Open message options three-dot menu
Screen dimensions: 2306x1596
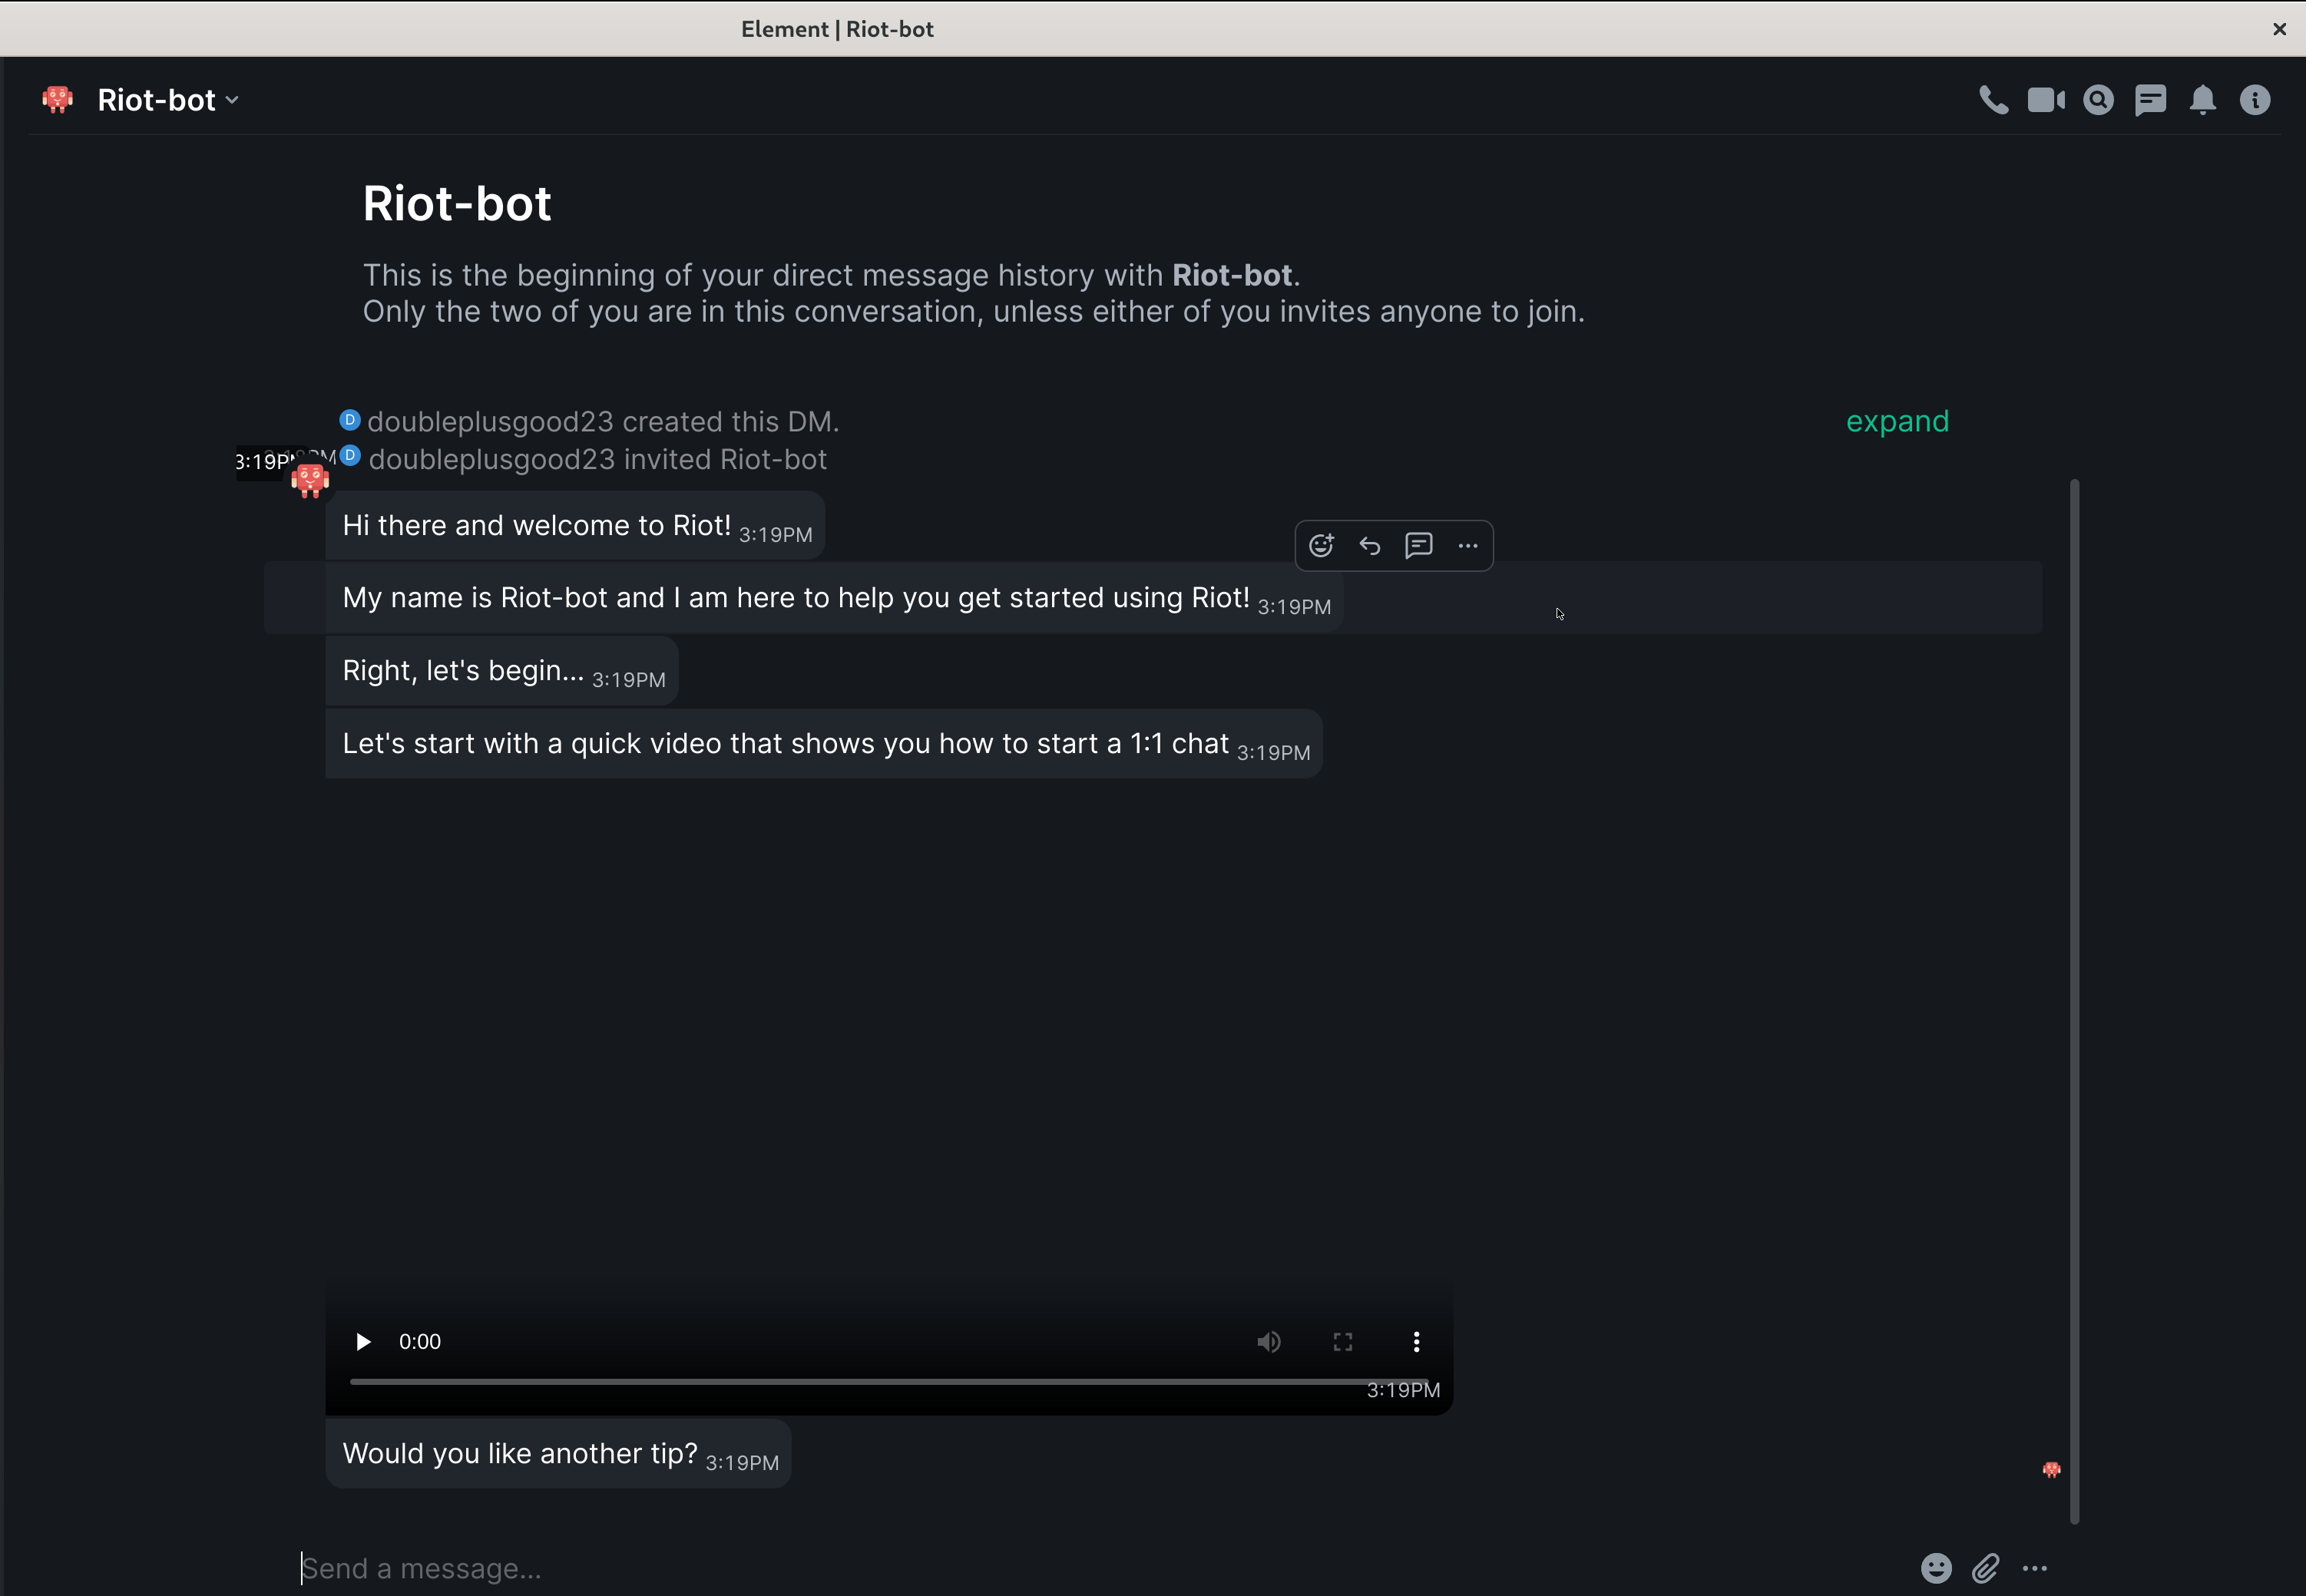[x=1467, y=545]
